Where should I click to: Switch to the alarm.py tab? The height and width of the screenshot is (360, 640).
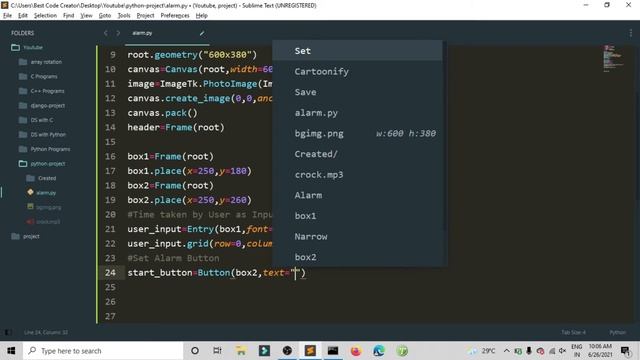point(142,33)
